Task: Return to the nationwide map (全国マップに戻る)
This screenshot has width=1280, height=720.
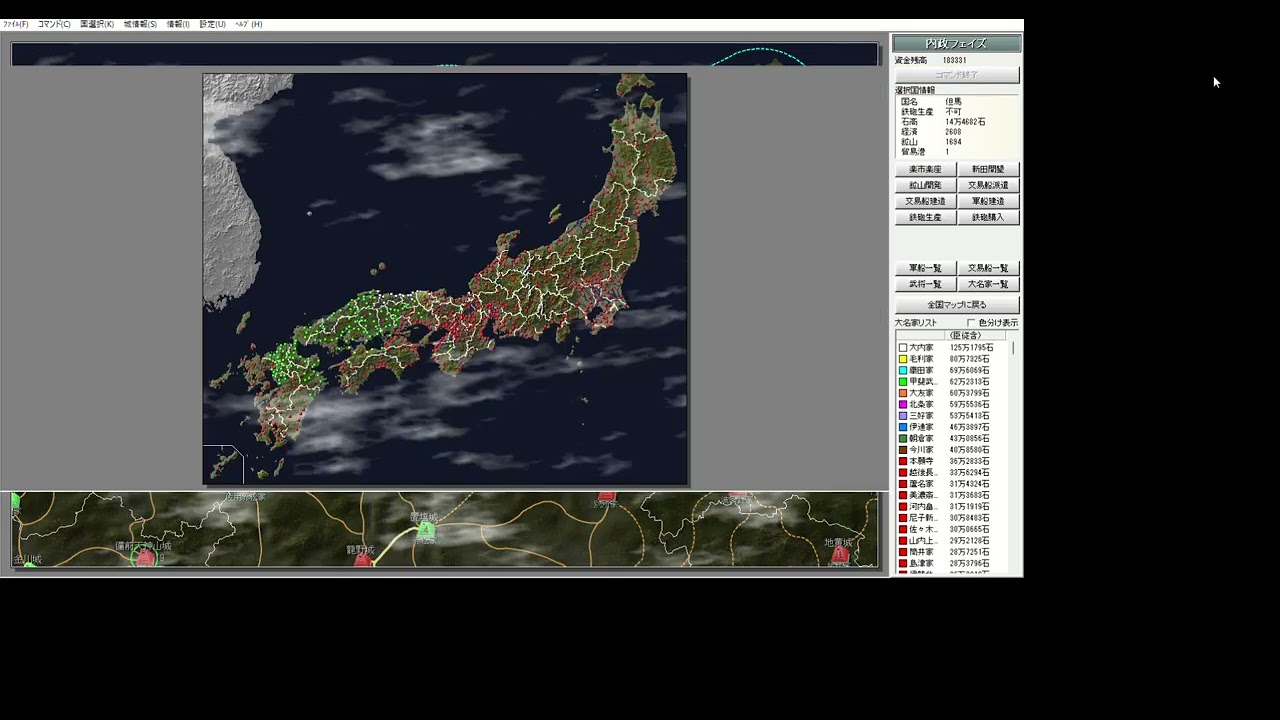Action: pyautogui.click(x=957, y=304)
